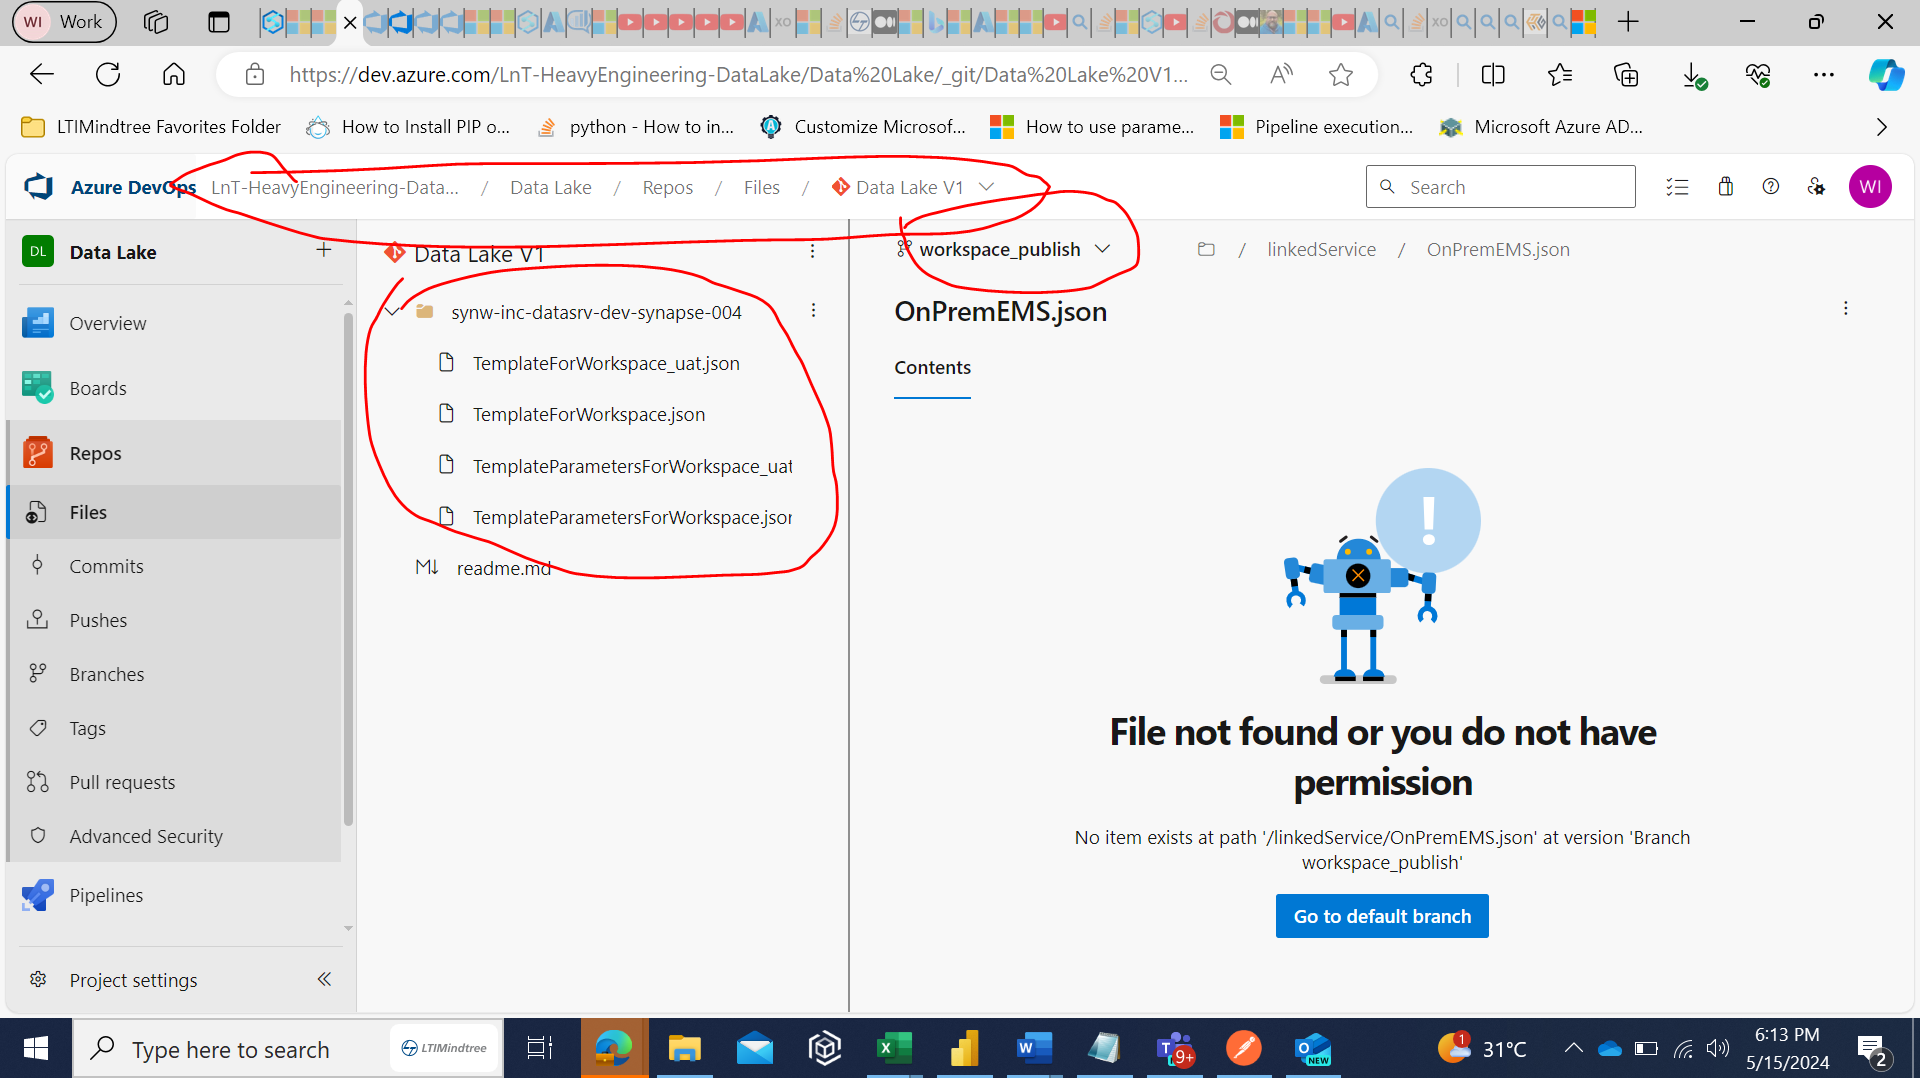Expand the Data Lake V1 repository dropdown
Screen dimensions: 1920x1078
click(x=986, y=186)
